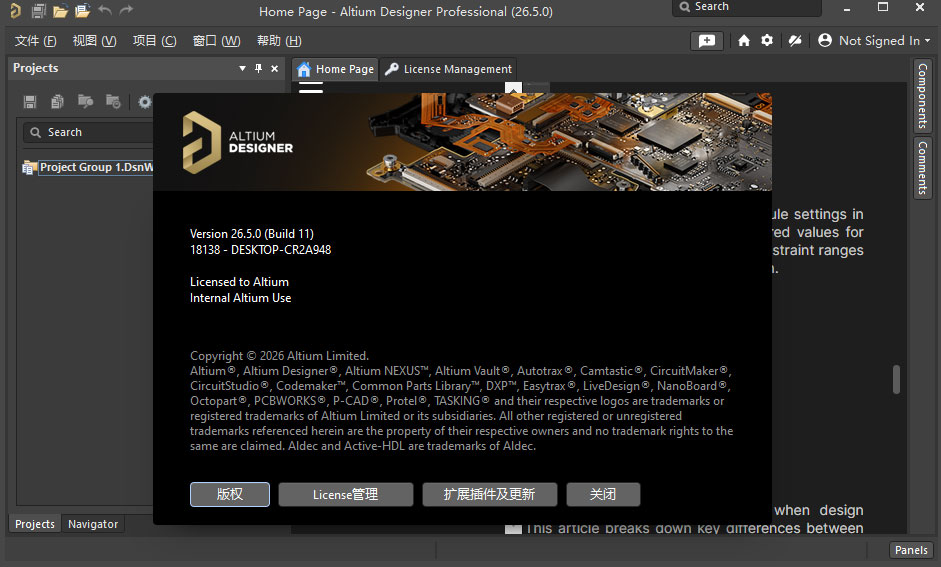Open the 文件 (F) menu
This screenshot has width=941, height=567.
(x=35, y=41)
